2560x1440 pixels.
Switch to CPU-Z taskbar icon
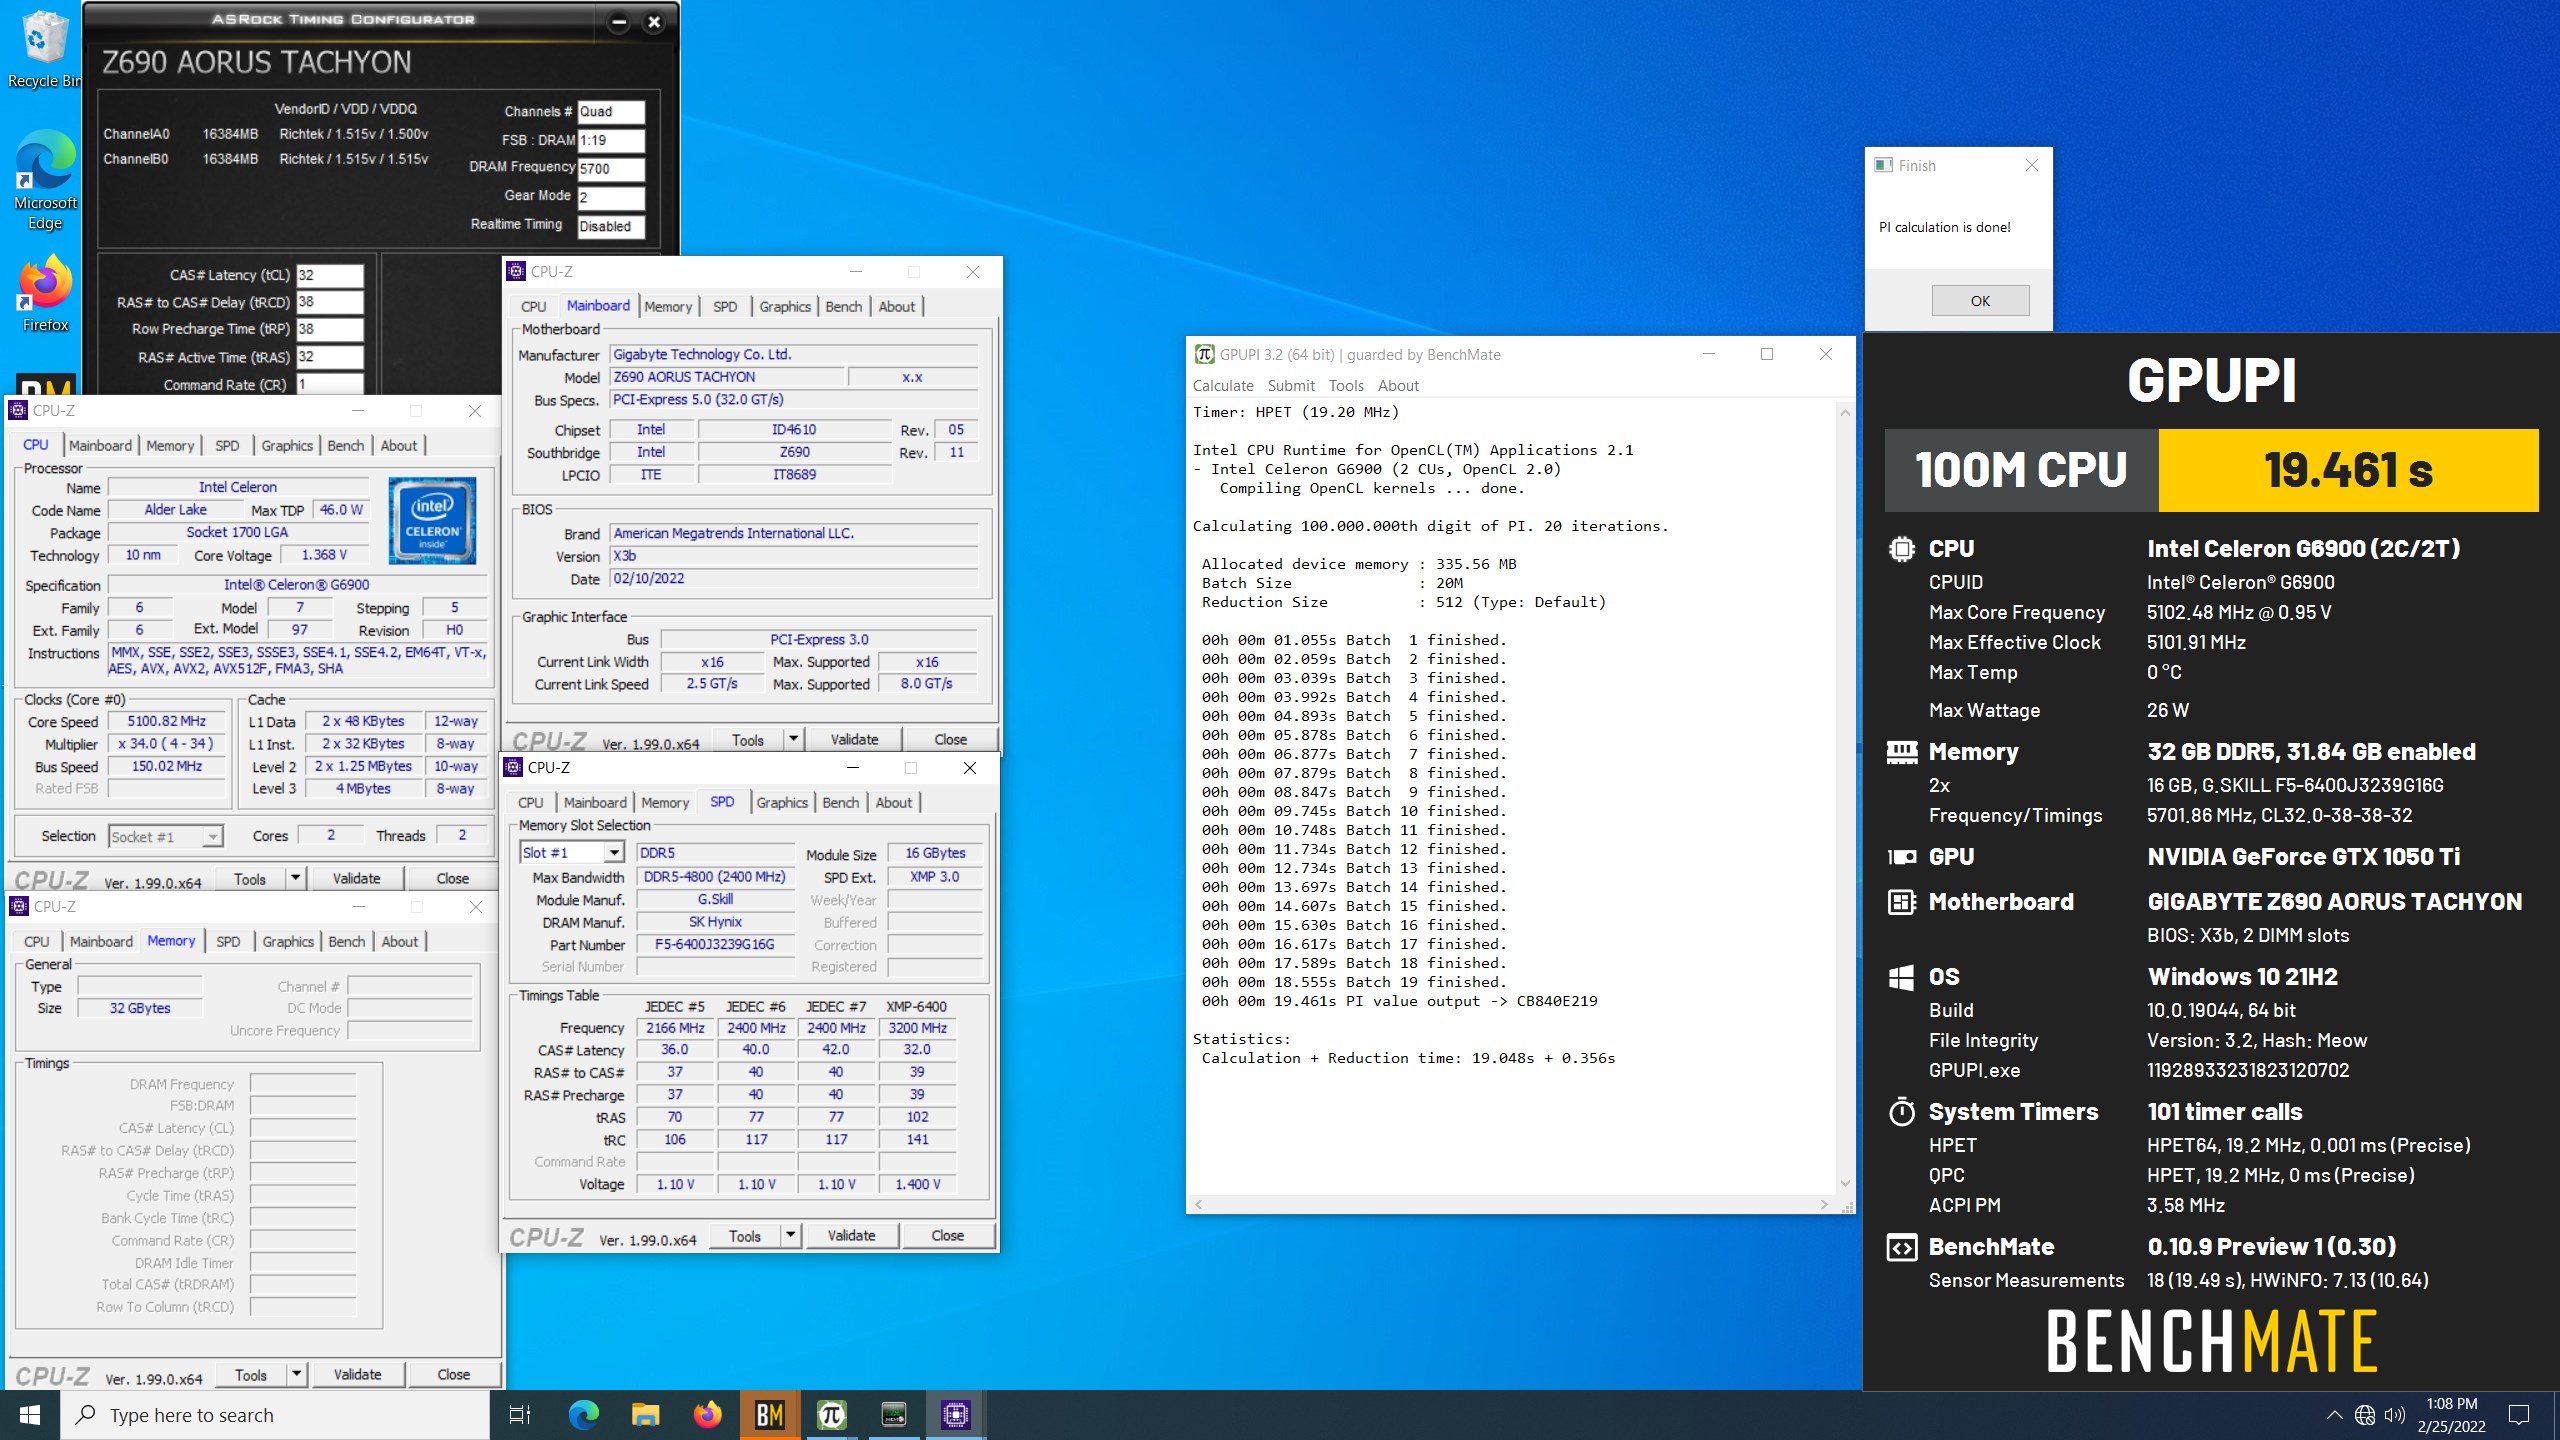(956, 1415)
